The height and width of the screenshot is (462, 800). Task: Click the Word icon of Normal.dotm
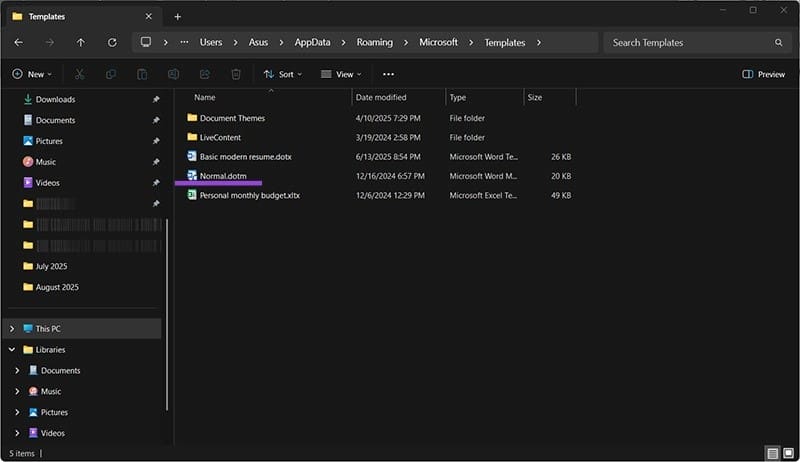[x=192, y=176]
